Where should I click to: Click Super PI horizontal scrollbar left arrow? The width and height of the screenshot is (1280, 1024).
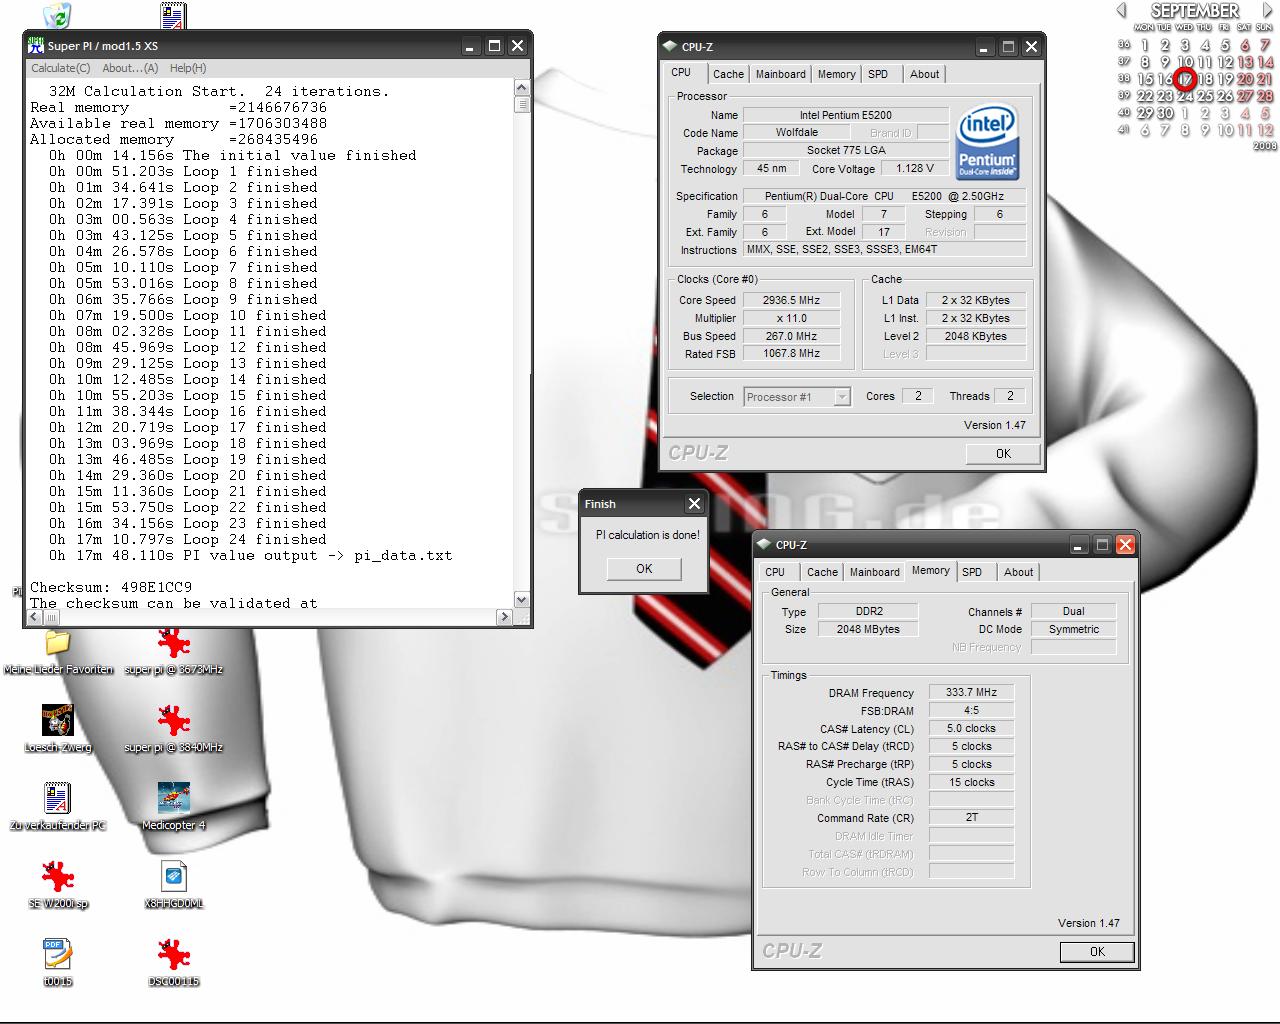35,618
